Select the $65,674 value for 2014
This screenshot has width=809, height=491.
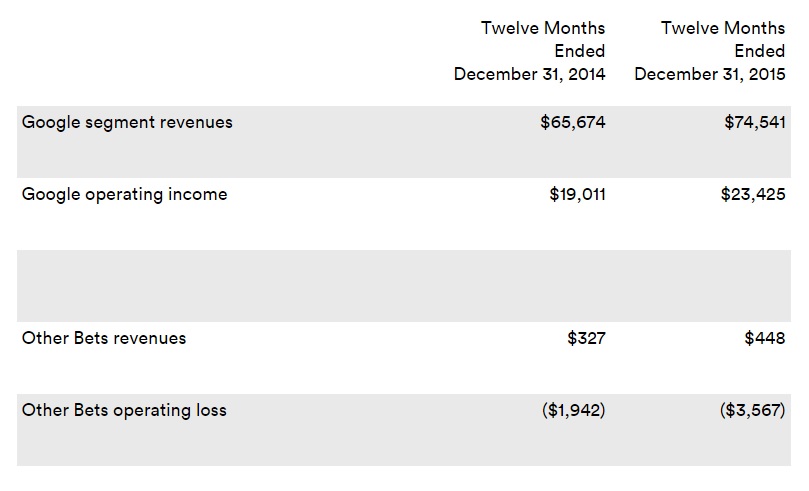572,123
